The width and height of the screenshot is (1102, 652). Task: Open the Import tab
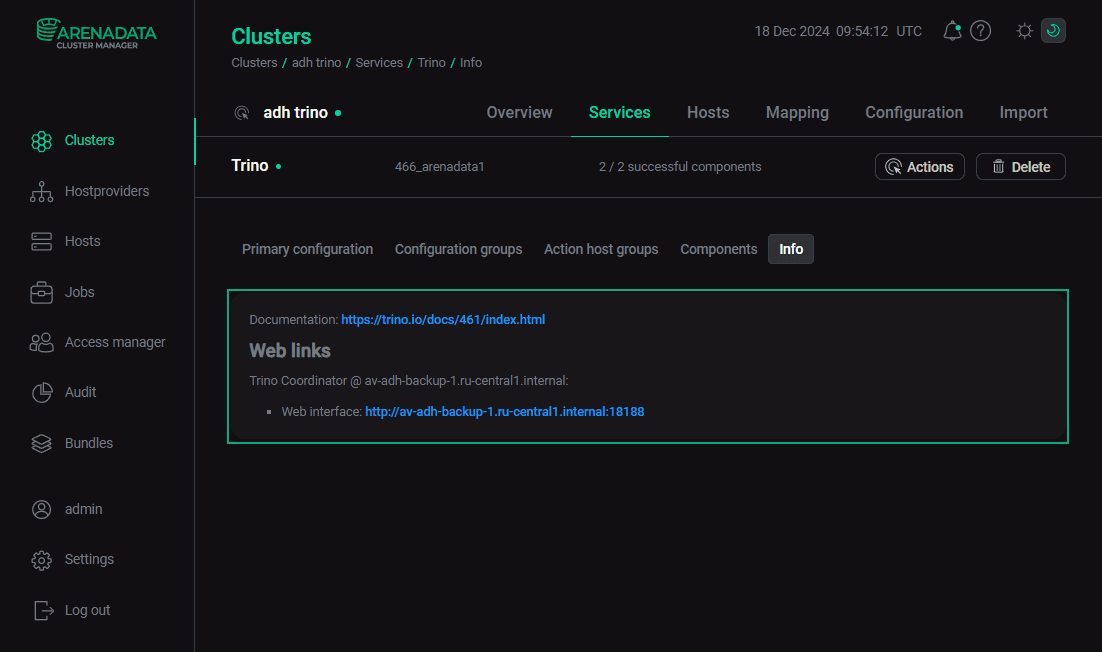click(1023, 112)
